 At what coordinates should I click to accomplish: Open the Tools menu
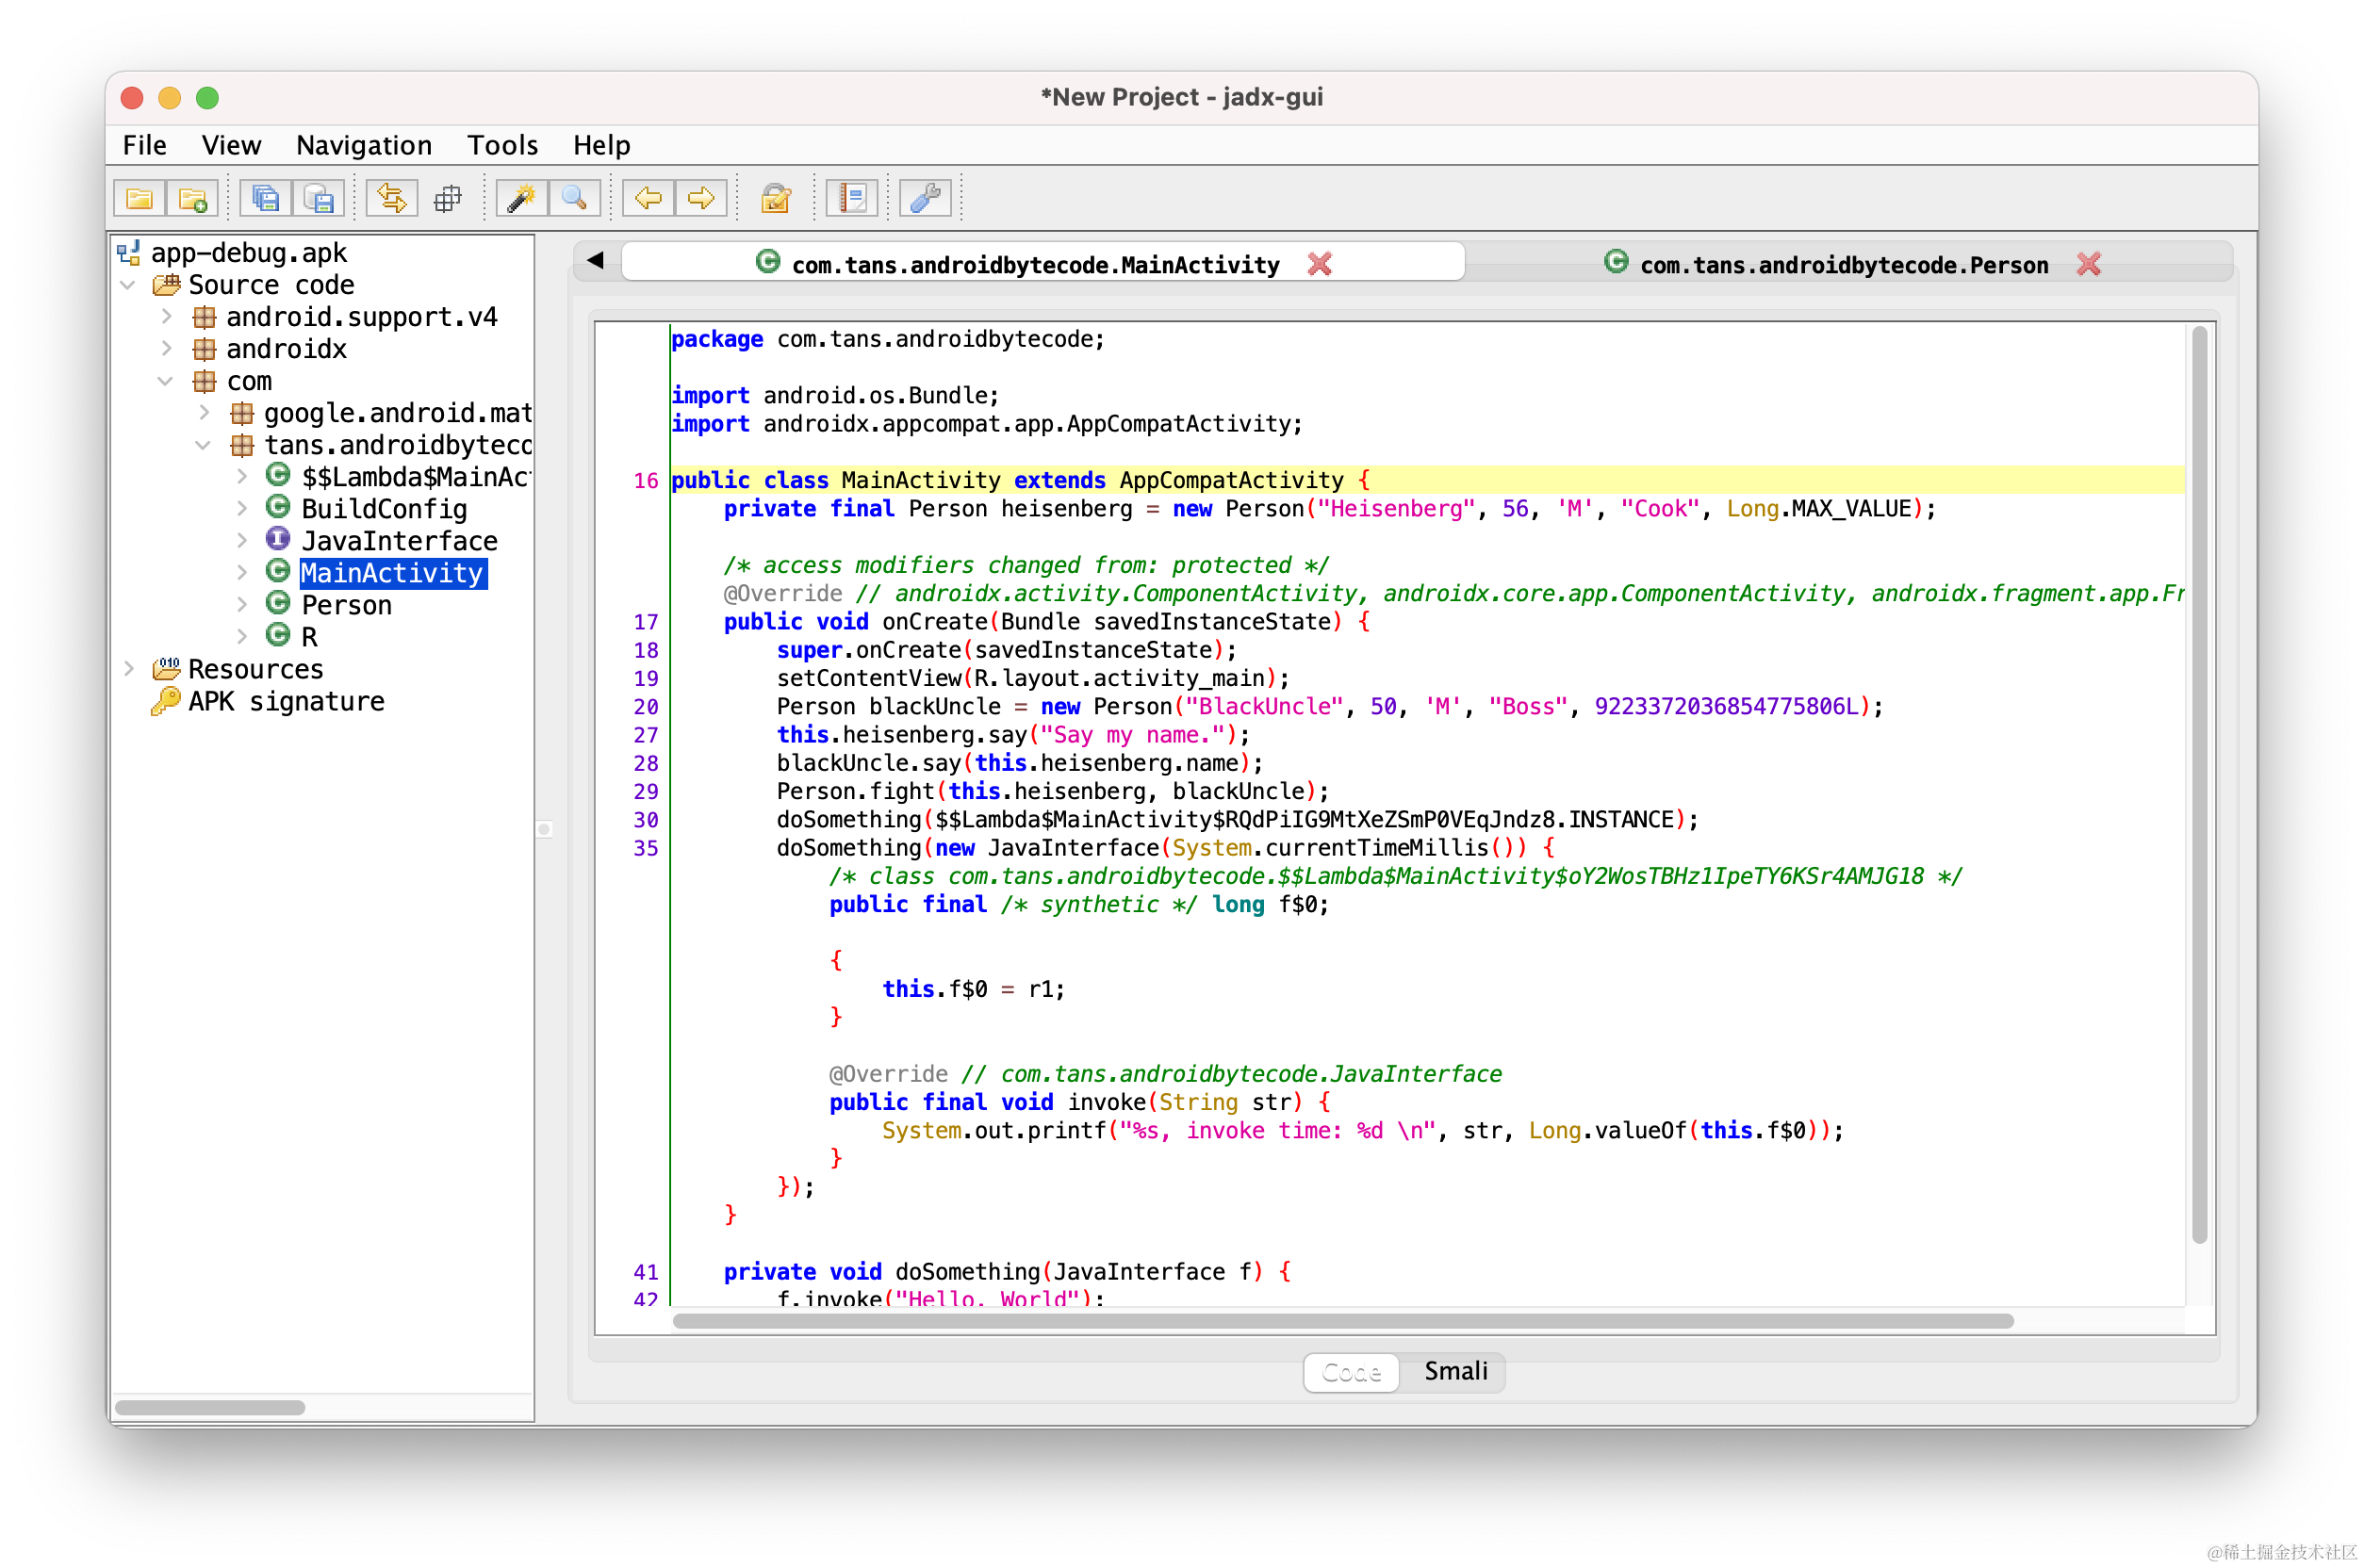[x=502, y=145]
